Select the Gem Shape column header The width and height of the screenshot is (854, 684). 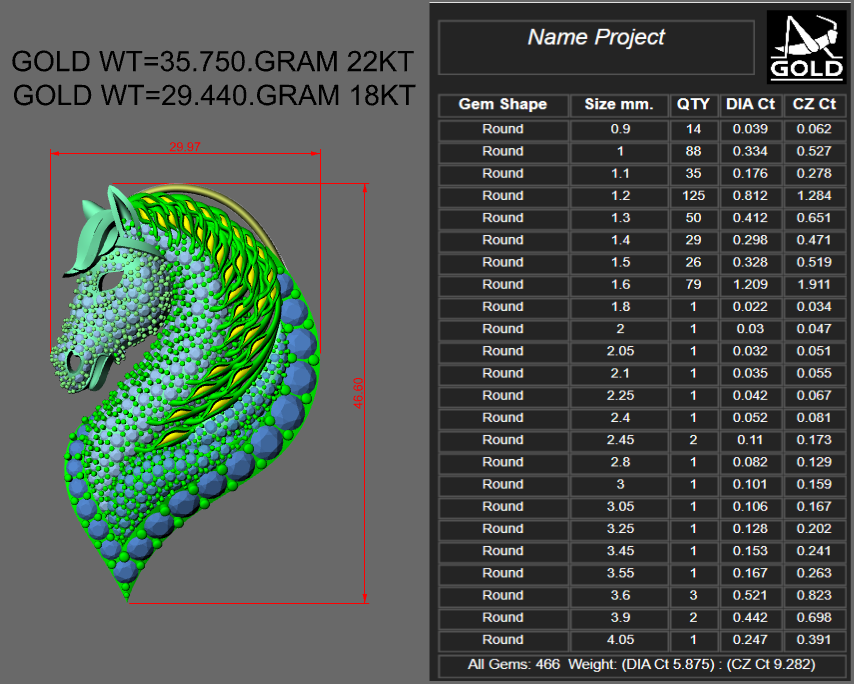[503, 105]
